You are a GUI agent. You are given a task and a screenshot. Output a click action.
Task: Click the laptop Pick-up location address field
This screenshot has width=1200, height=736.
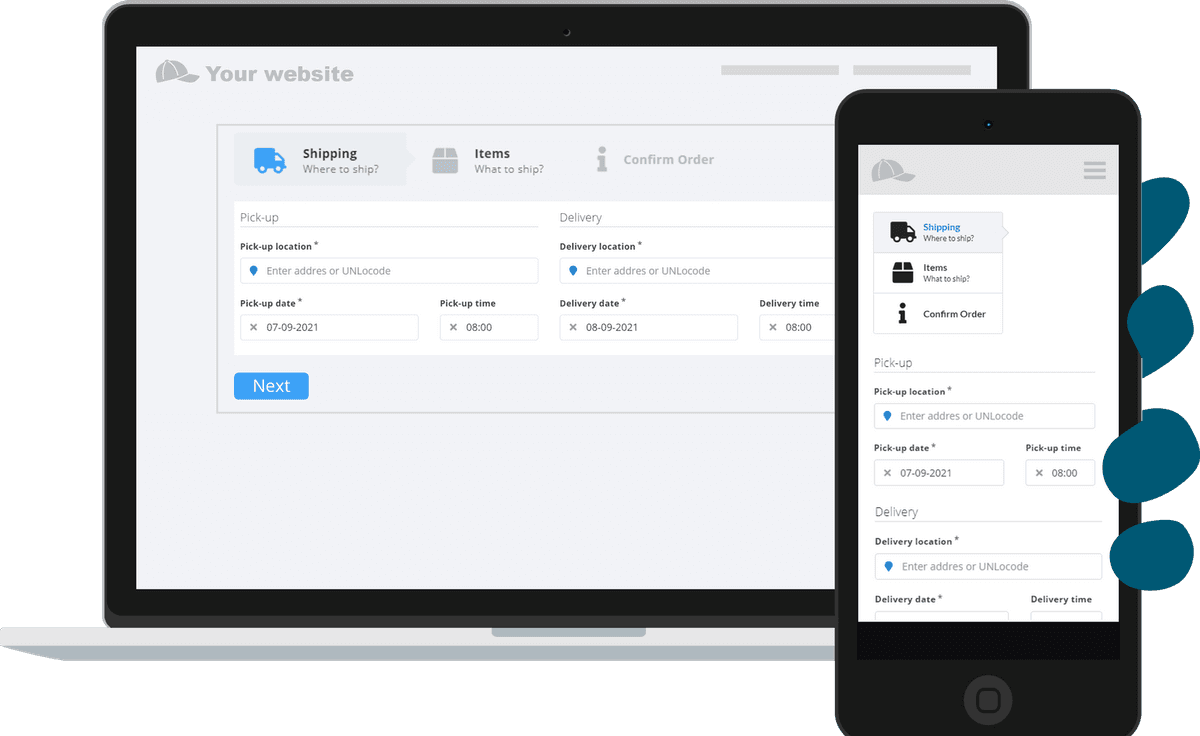395,271
